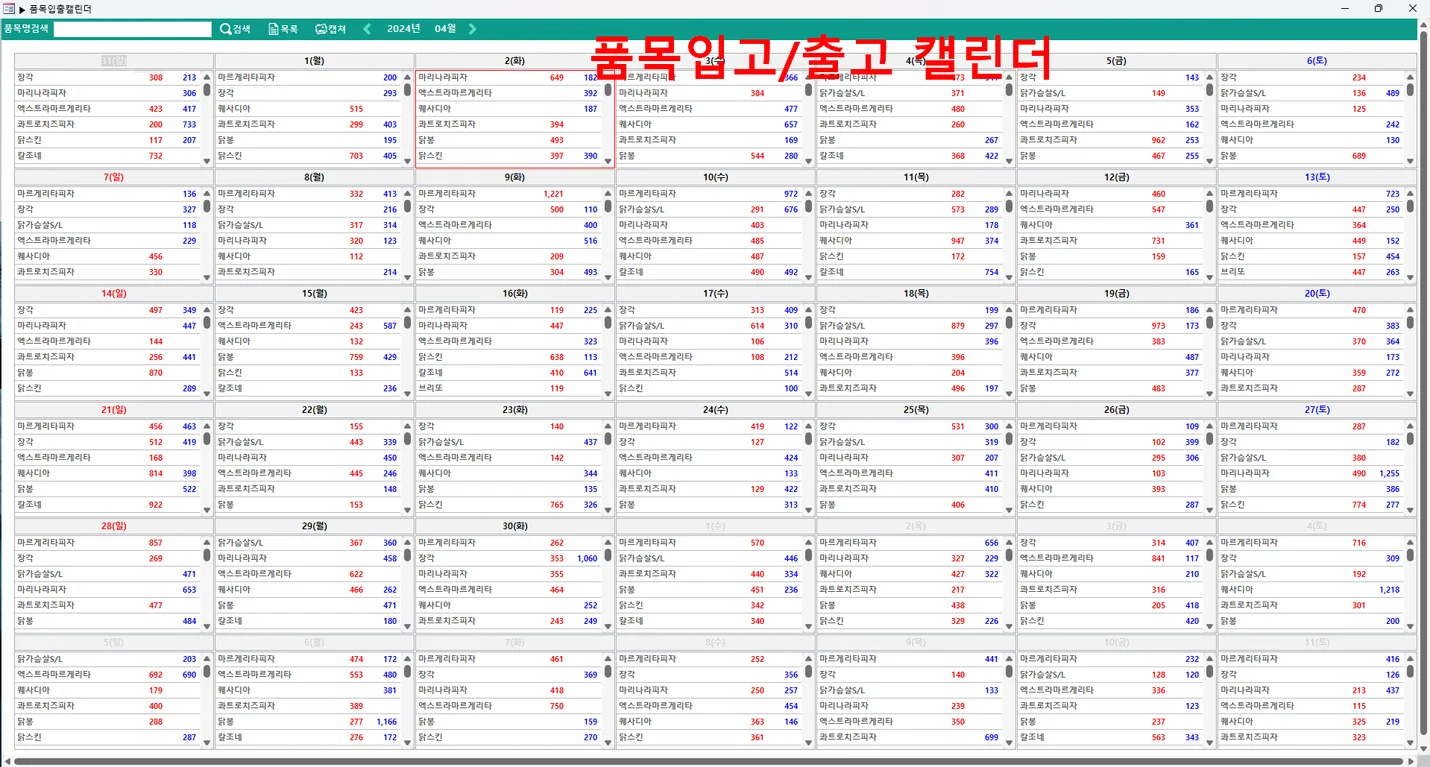The height and width of the screenshot is (767, 1430).
Task: Click the value 1,060 in 30(화)
Action: pos(587,559)
